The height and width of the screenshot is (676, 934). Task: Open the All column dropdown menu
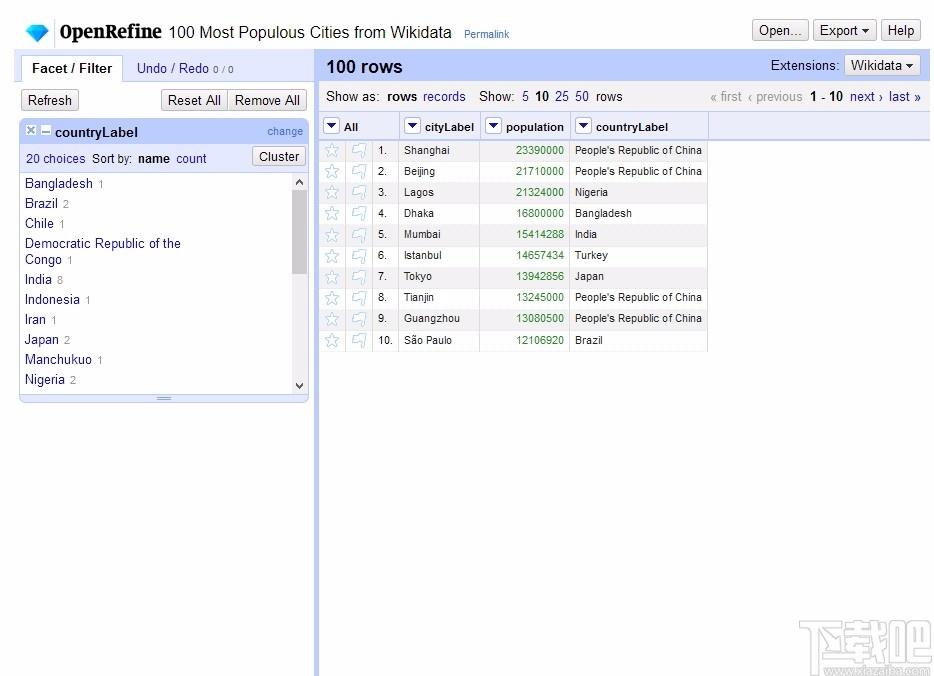tap(332, 126)
